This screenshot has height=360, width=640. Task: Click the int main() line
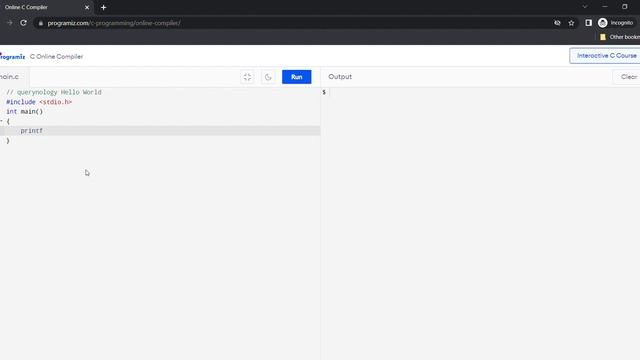point(24,111)
